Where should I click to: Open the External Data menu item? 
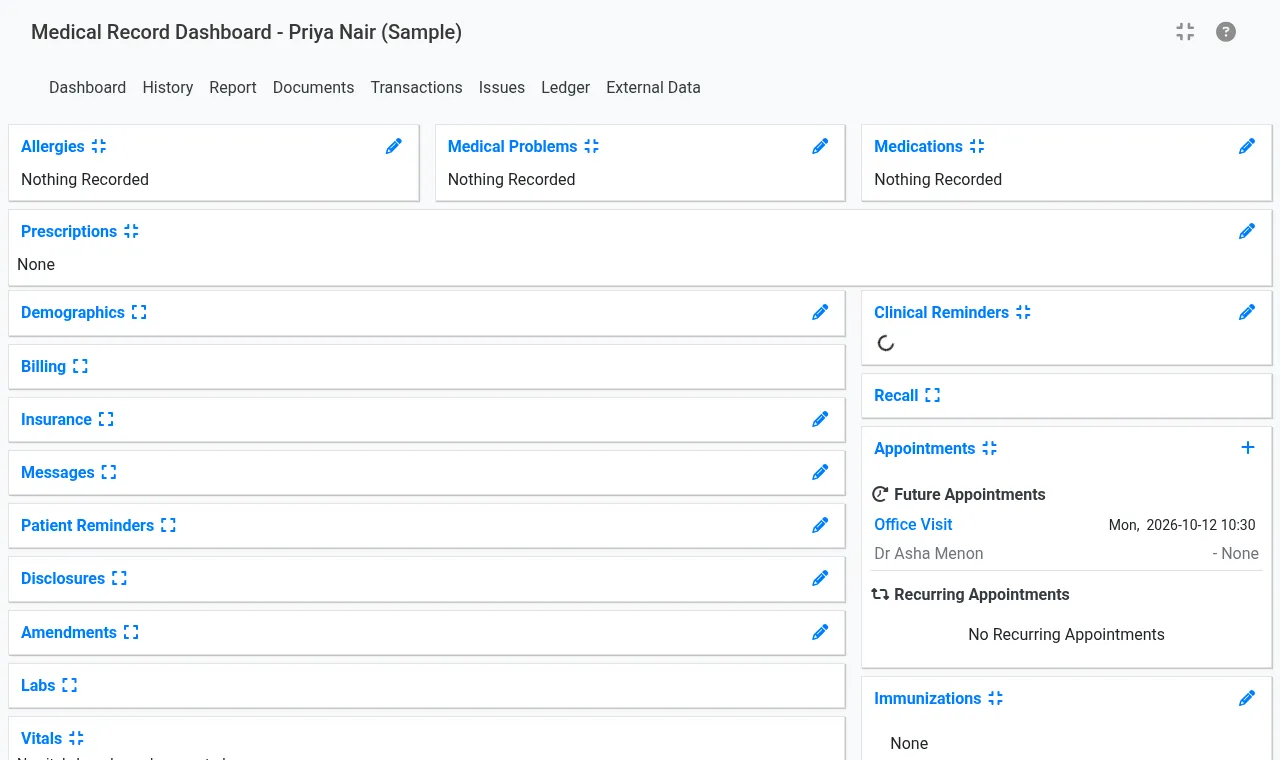(x=653, y=87)
